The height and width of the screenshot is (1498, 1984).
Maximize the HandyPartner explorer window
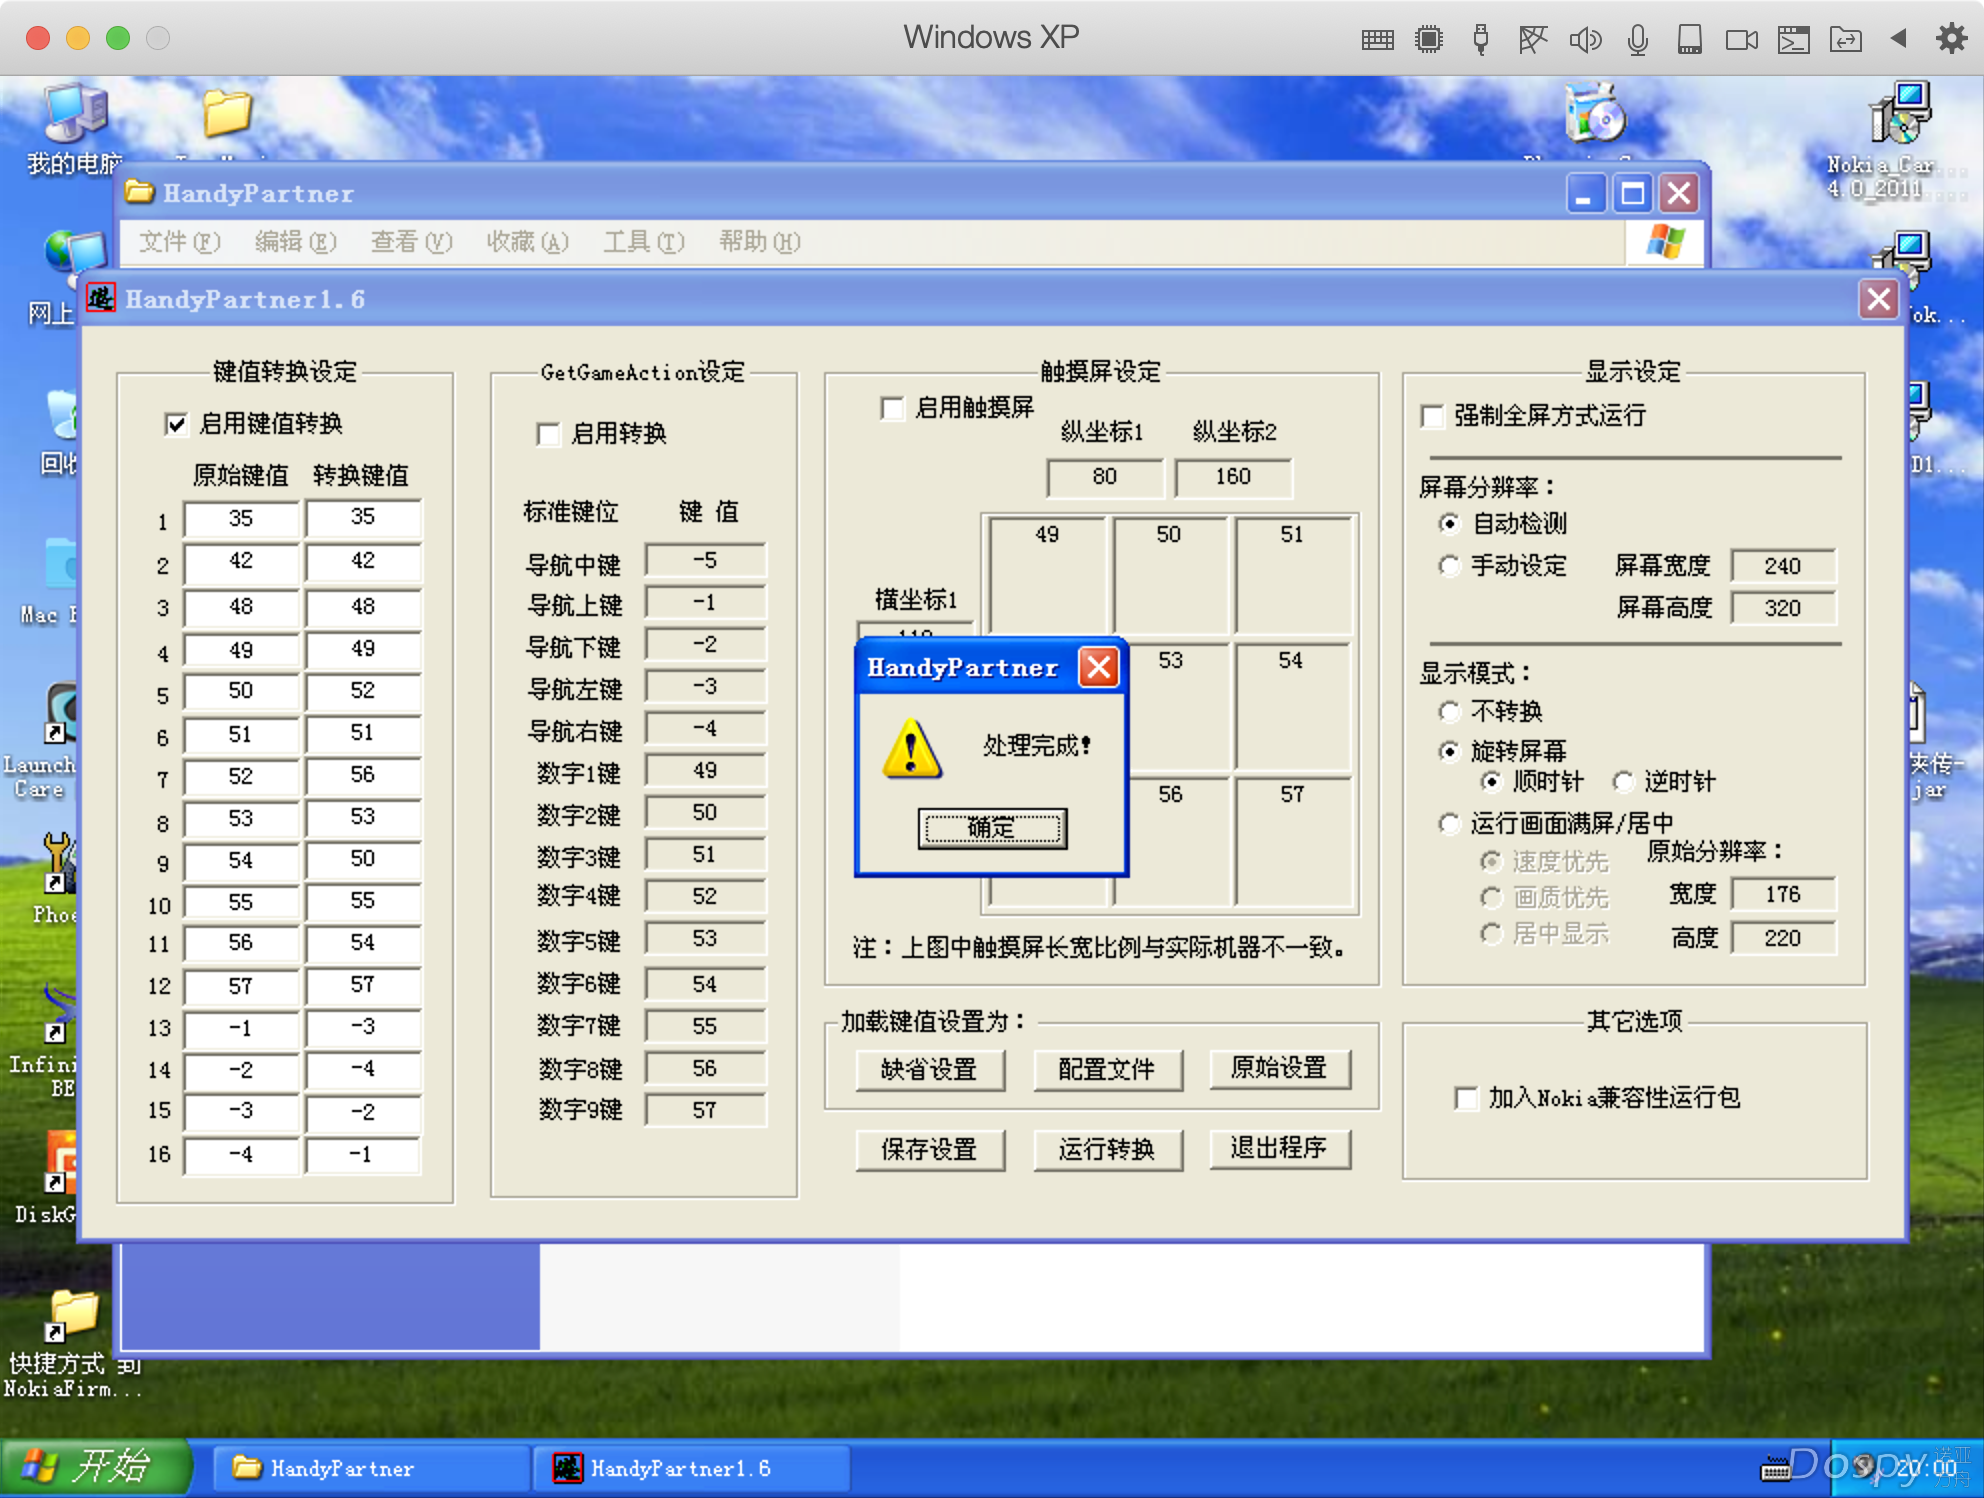(1632, 193)
